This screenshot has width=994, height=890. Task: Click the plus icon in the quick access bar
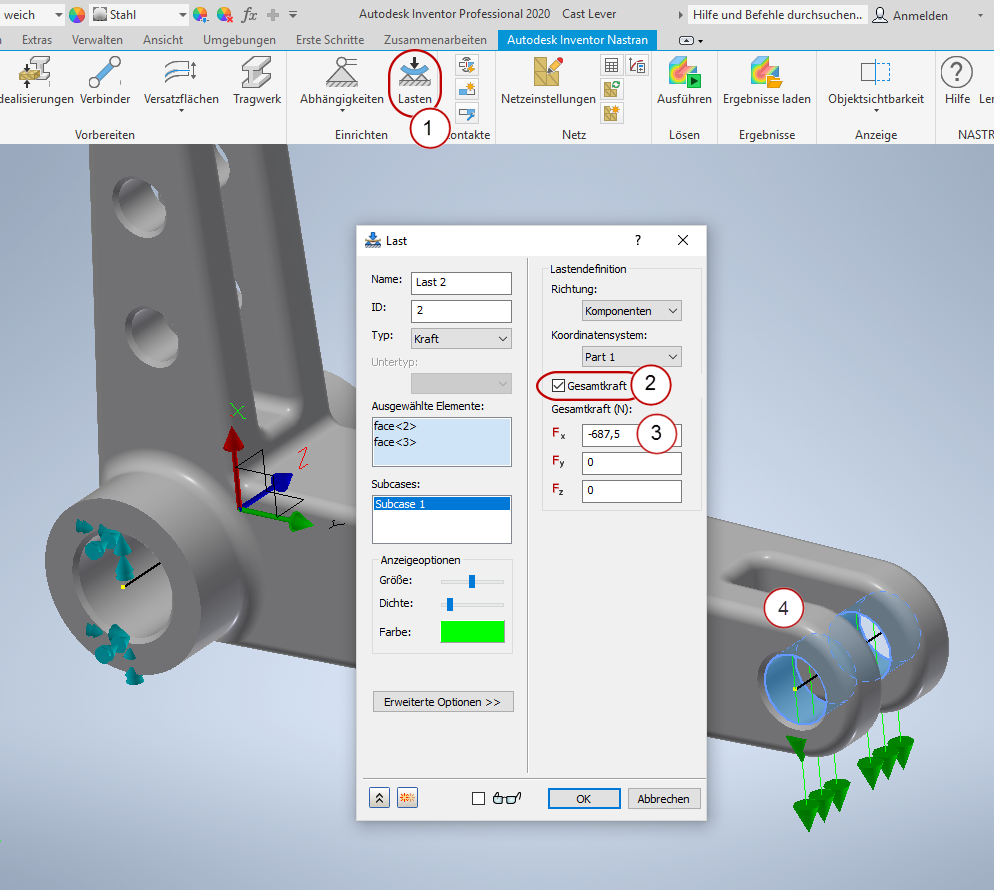tap(273, 15)
